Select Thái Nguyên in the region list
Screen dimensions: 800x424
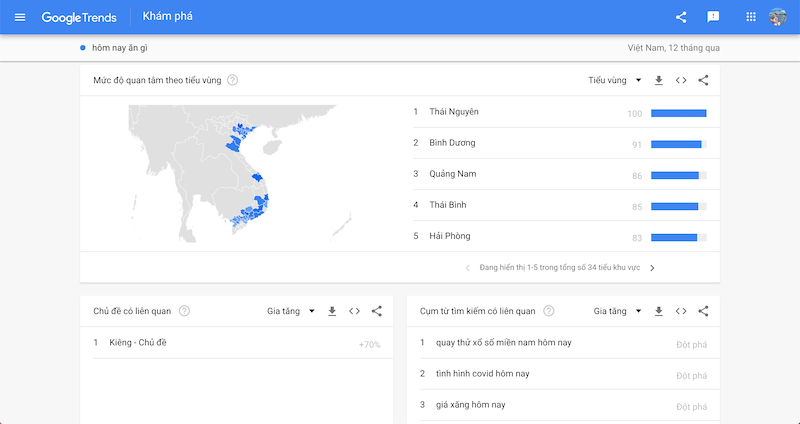[x=454, y=112]
